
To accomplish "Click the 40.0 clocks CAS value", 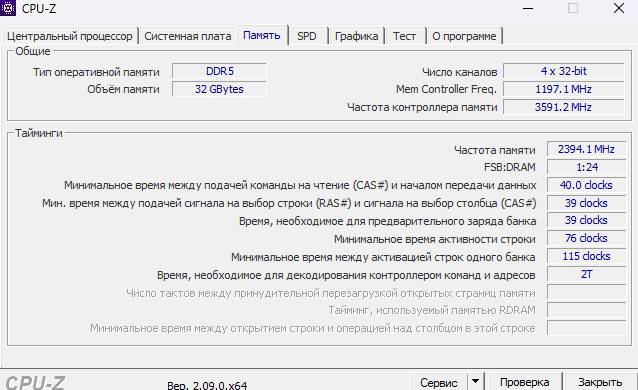I will (586, 185).
